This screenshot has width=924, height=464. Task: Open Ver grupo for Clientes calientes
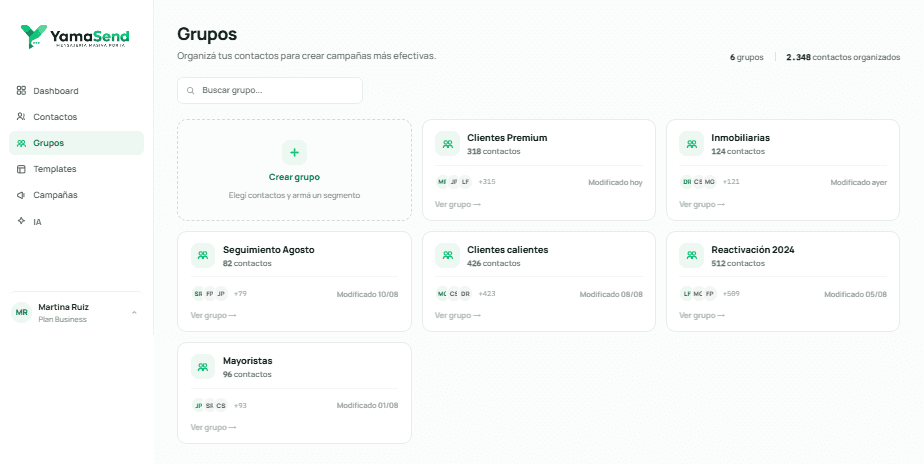458,315
